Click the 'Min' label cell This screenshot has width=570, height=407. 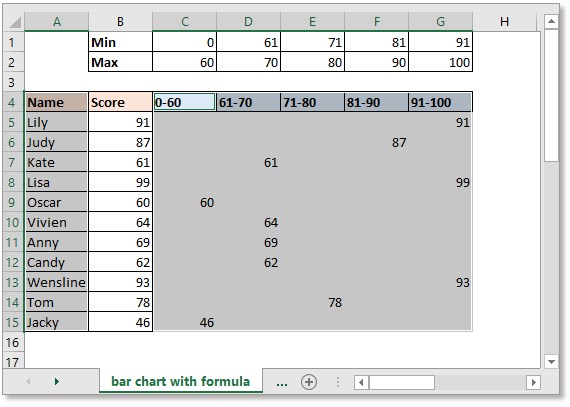120,42
